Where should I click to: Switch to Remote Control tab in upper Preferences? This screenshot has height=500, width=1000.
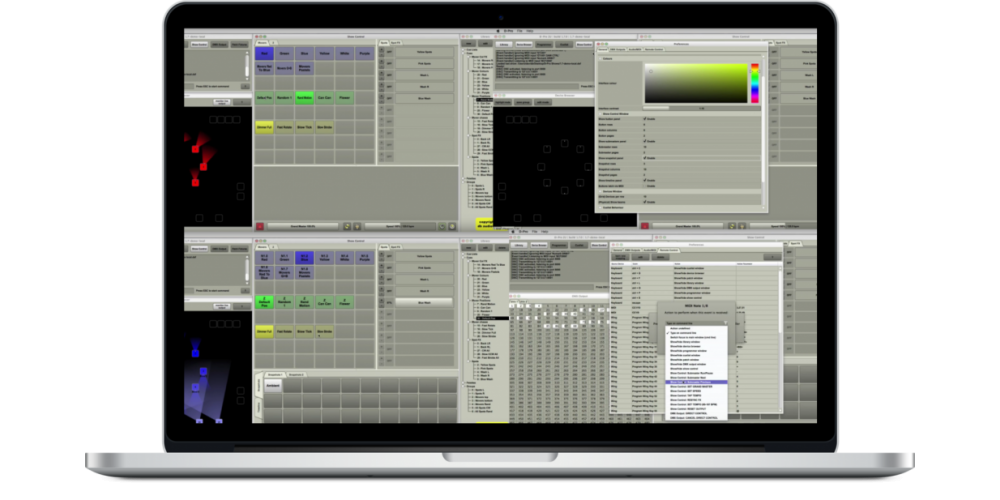[x=654, y=49]
